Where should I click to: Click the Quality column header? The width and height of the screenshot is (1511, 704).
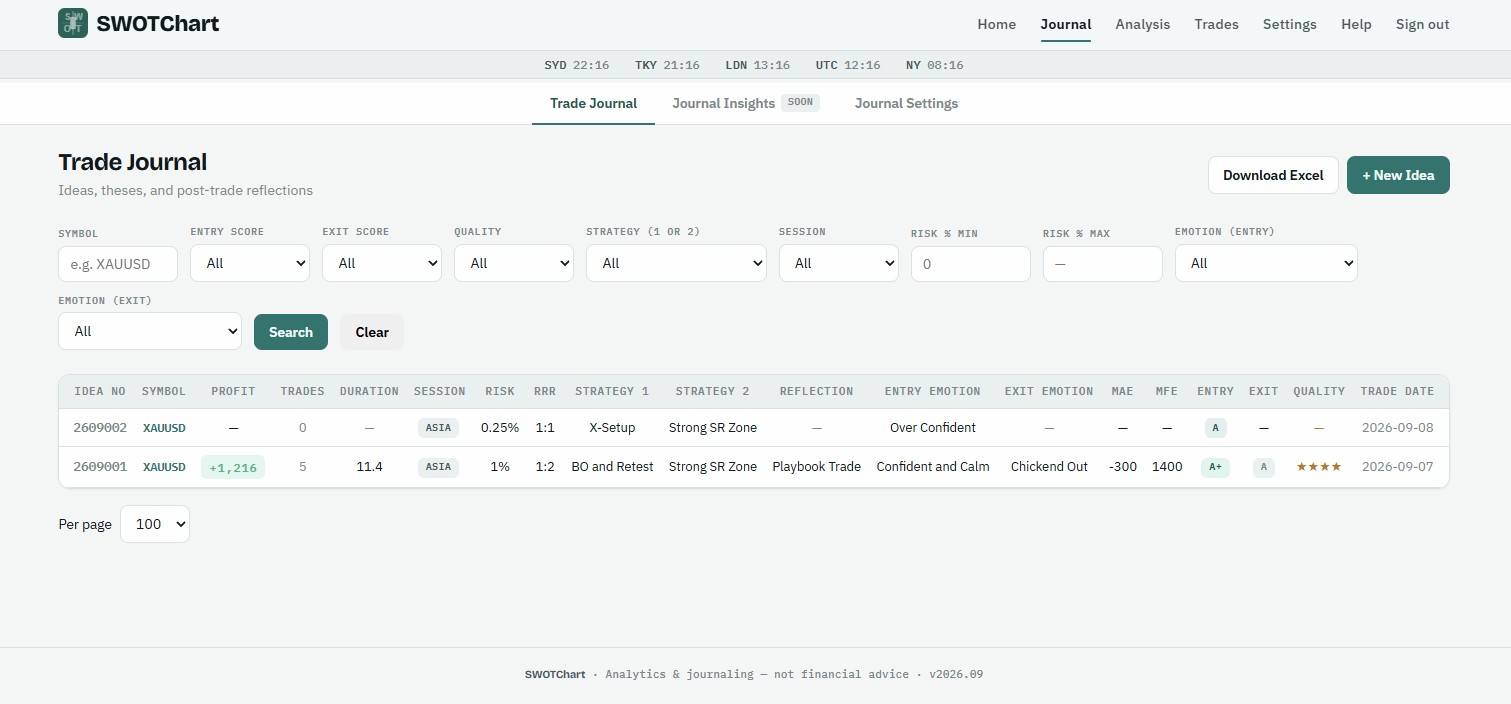tap(1319, 391)
